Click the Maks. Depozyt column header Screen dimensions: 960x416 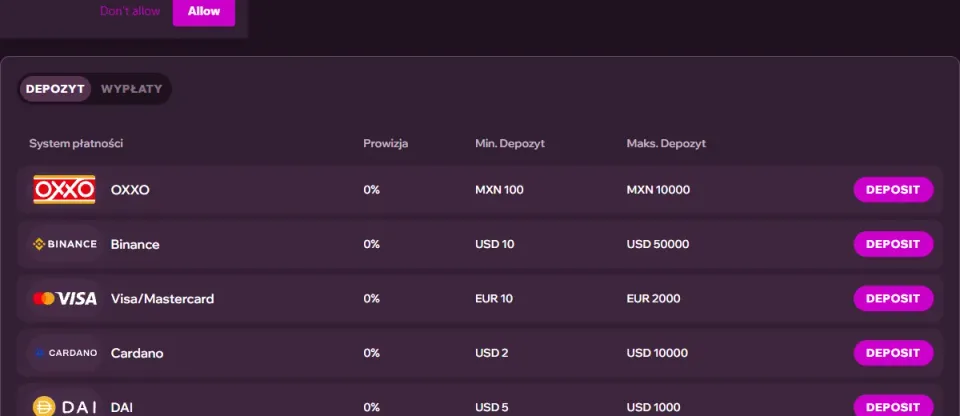click(x=666, y=143)
